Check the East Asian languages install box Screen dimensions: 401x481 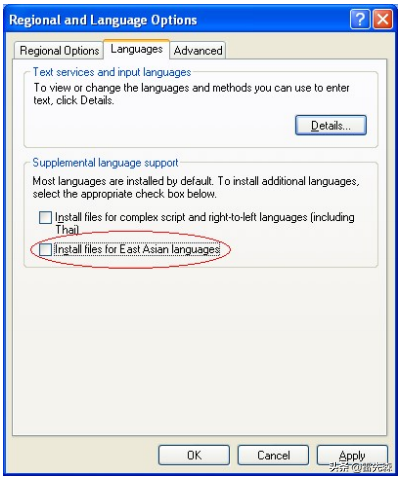pyautogui.click(x=45, y=249)
